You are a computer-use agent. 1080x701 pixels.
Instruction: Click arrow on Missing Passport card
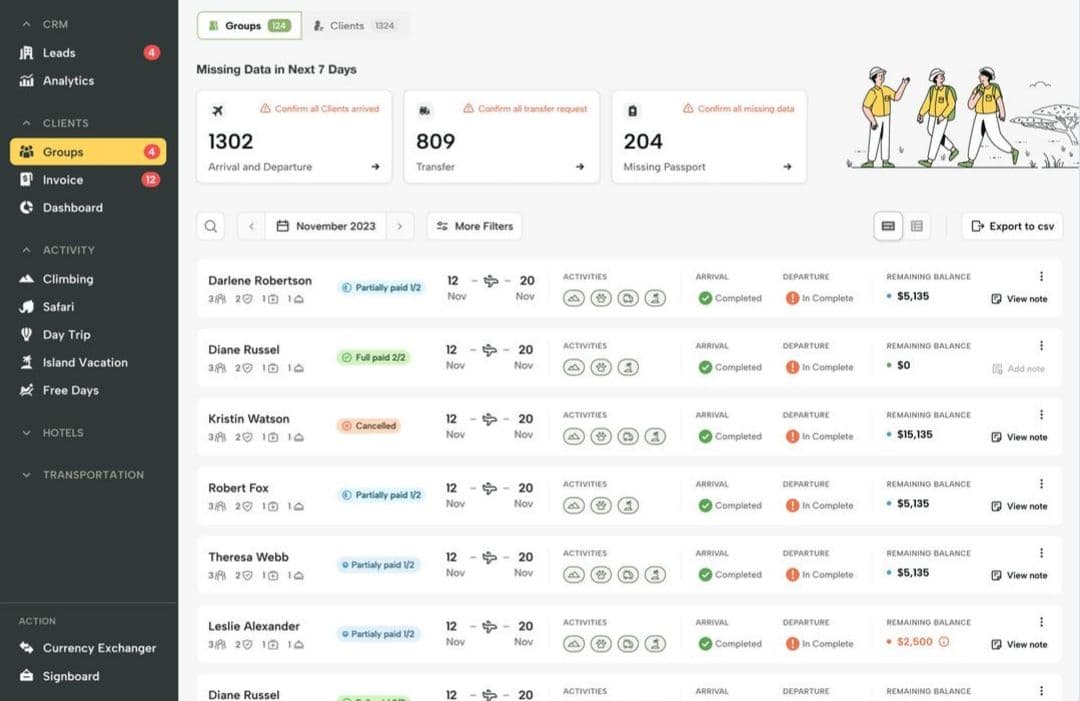[x=788, y=167]
